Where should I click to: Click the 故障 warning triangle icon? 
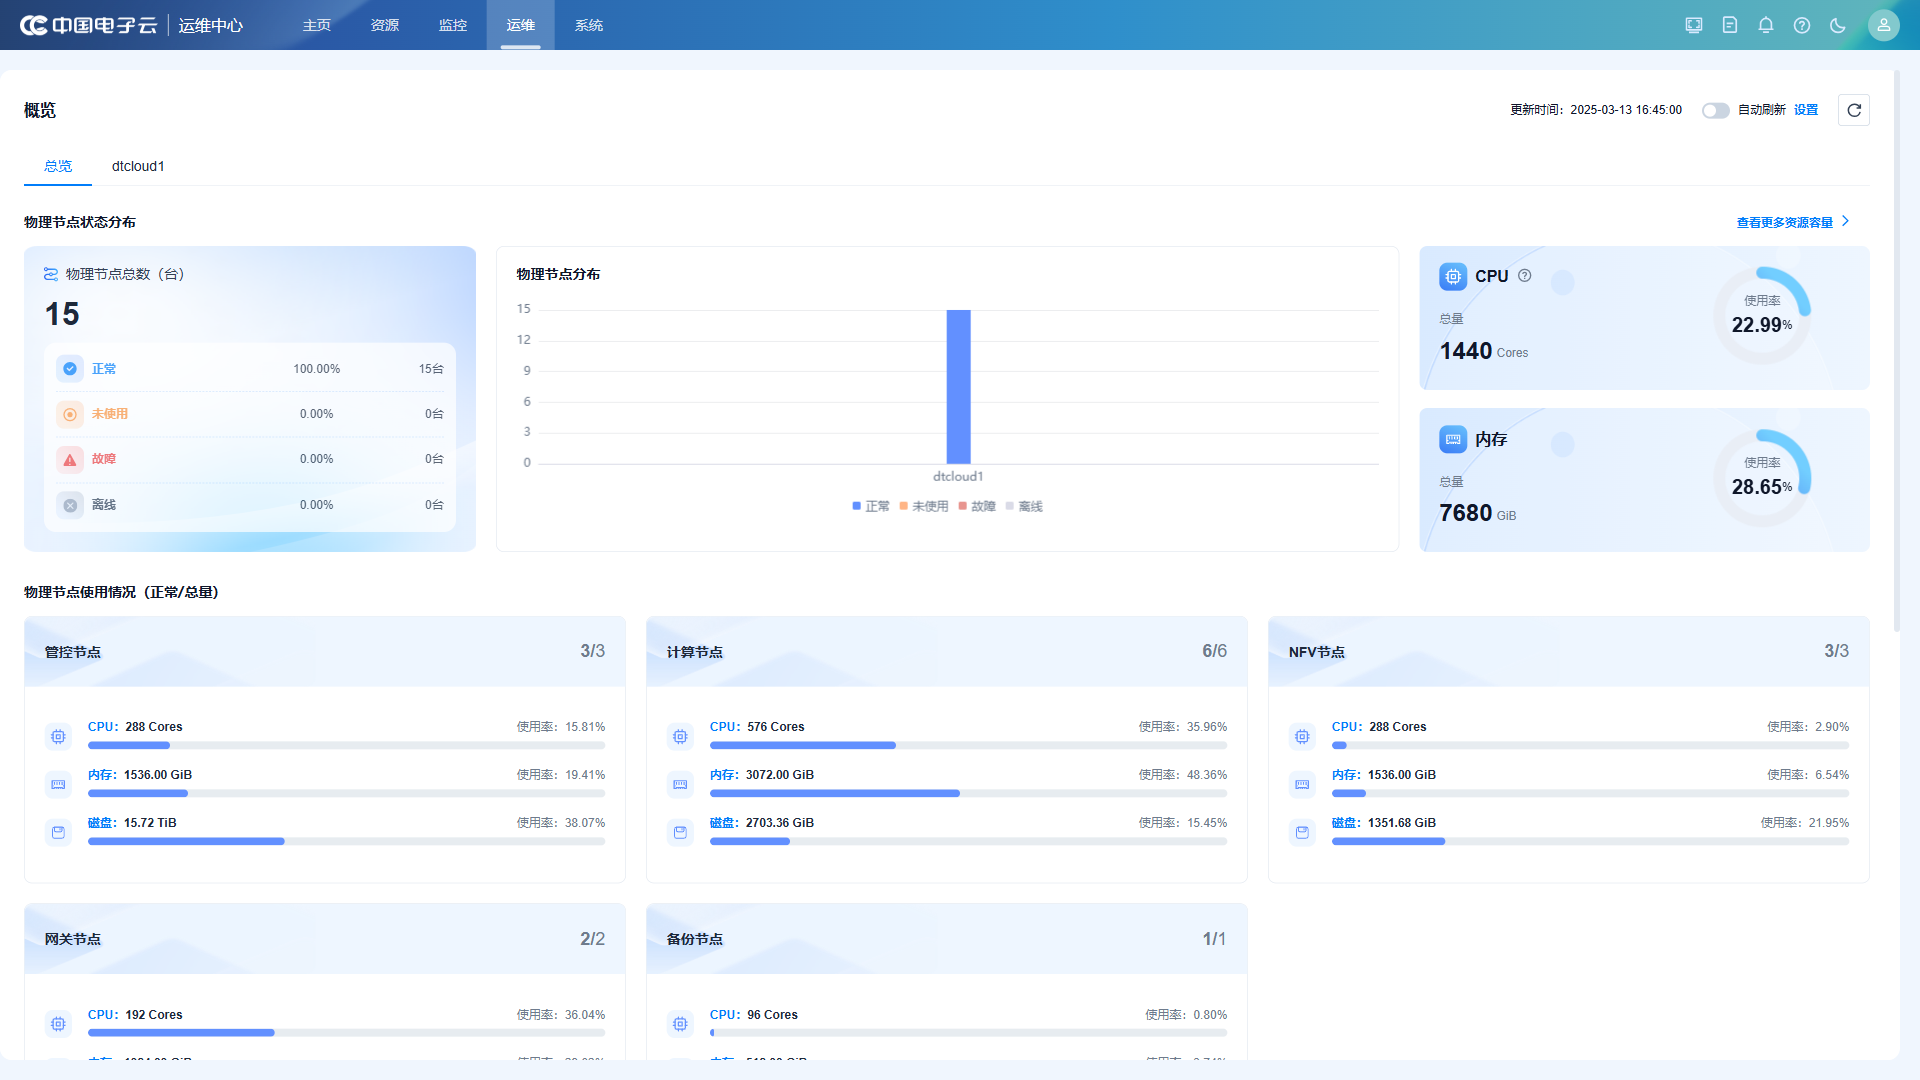[70, 460]
